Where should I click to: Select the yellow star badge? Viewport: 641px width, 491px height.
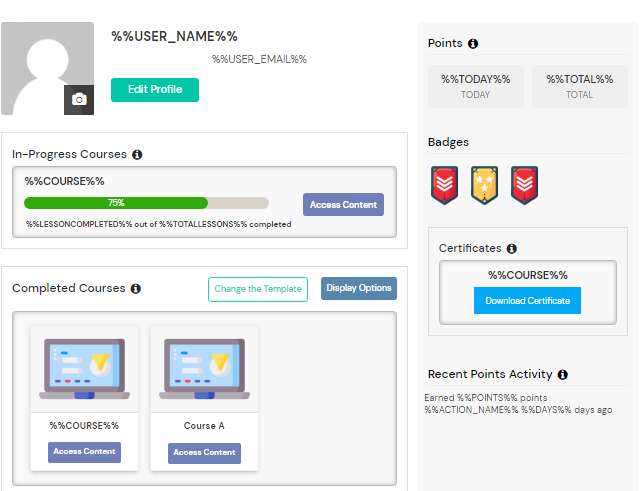point(484,185)
